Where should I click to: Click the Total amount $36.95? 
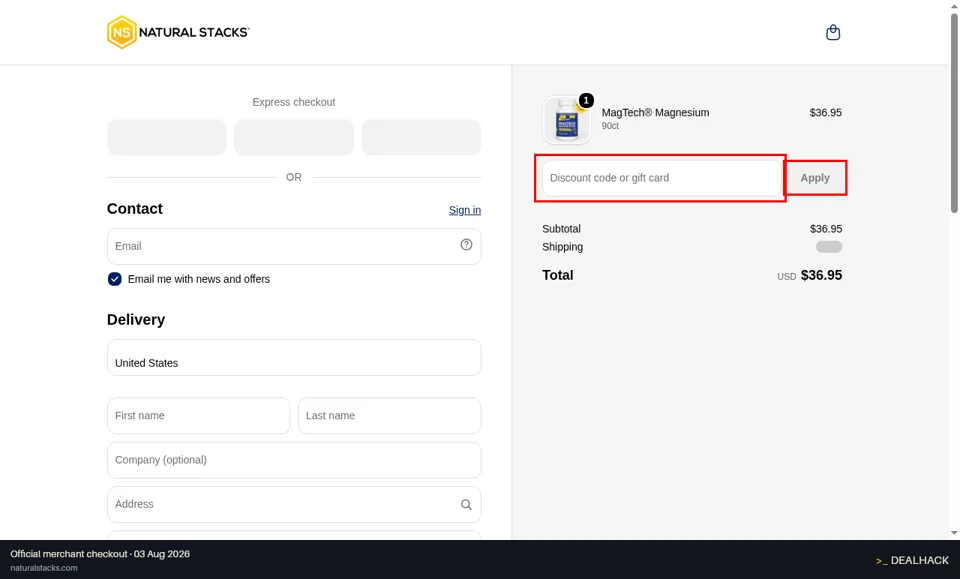pos(821,275)
